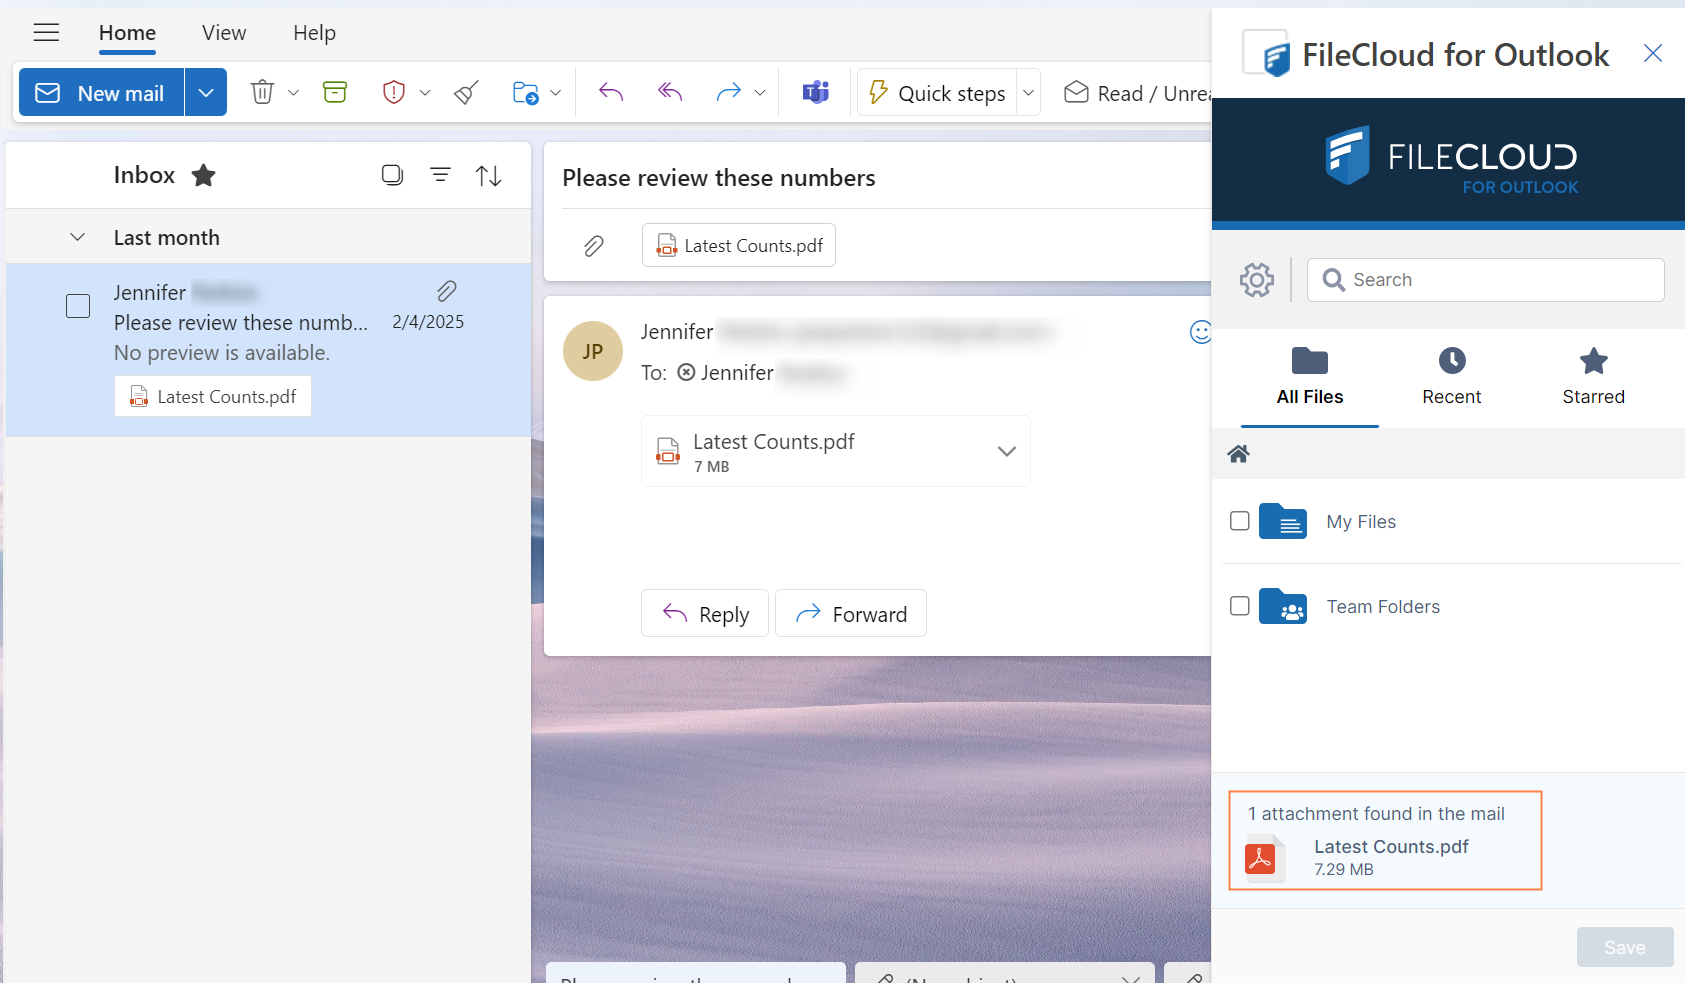Click the Archive icon in toolbar

coord(335,93)
